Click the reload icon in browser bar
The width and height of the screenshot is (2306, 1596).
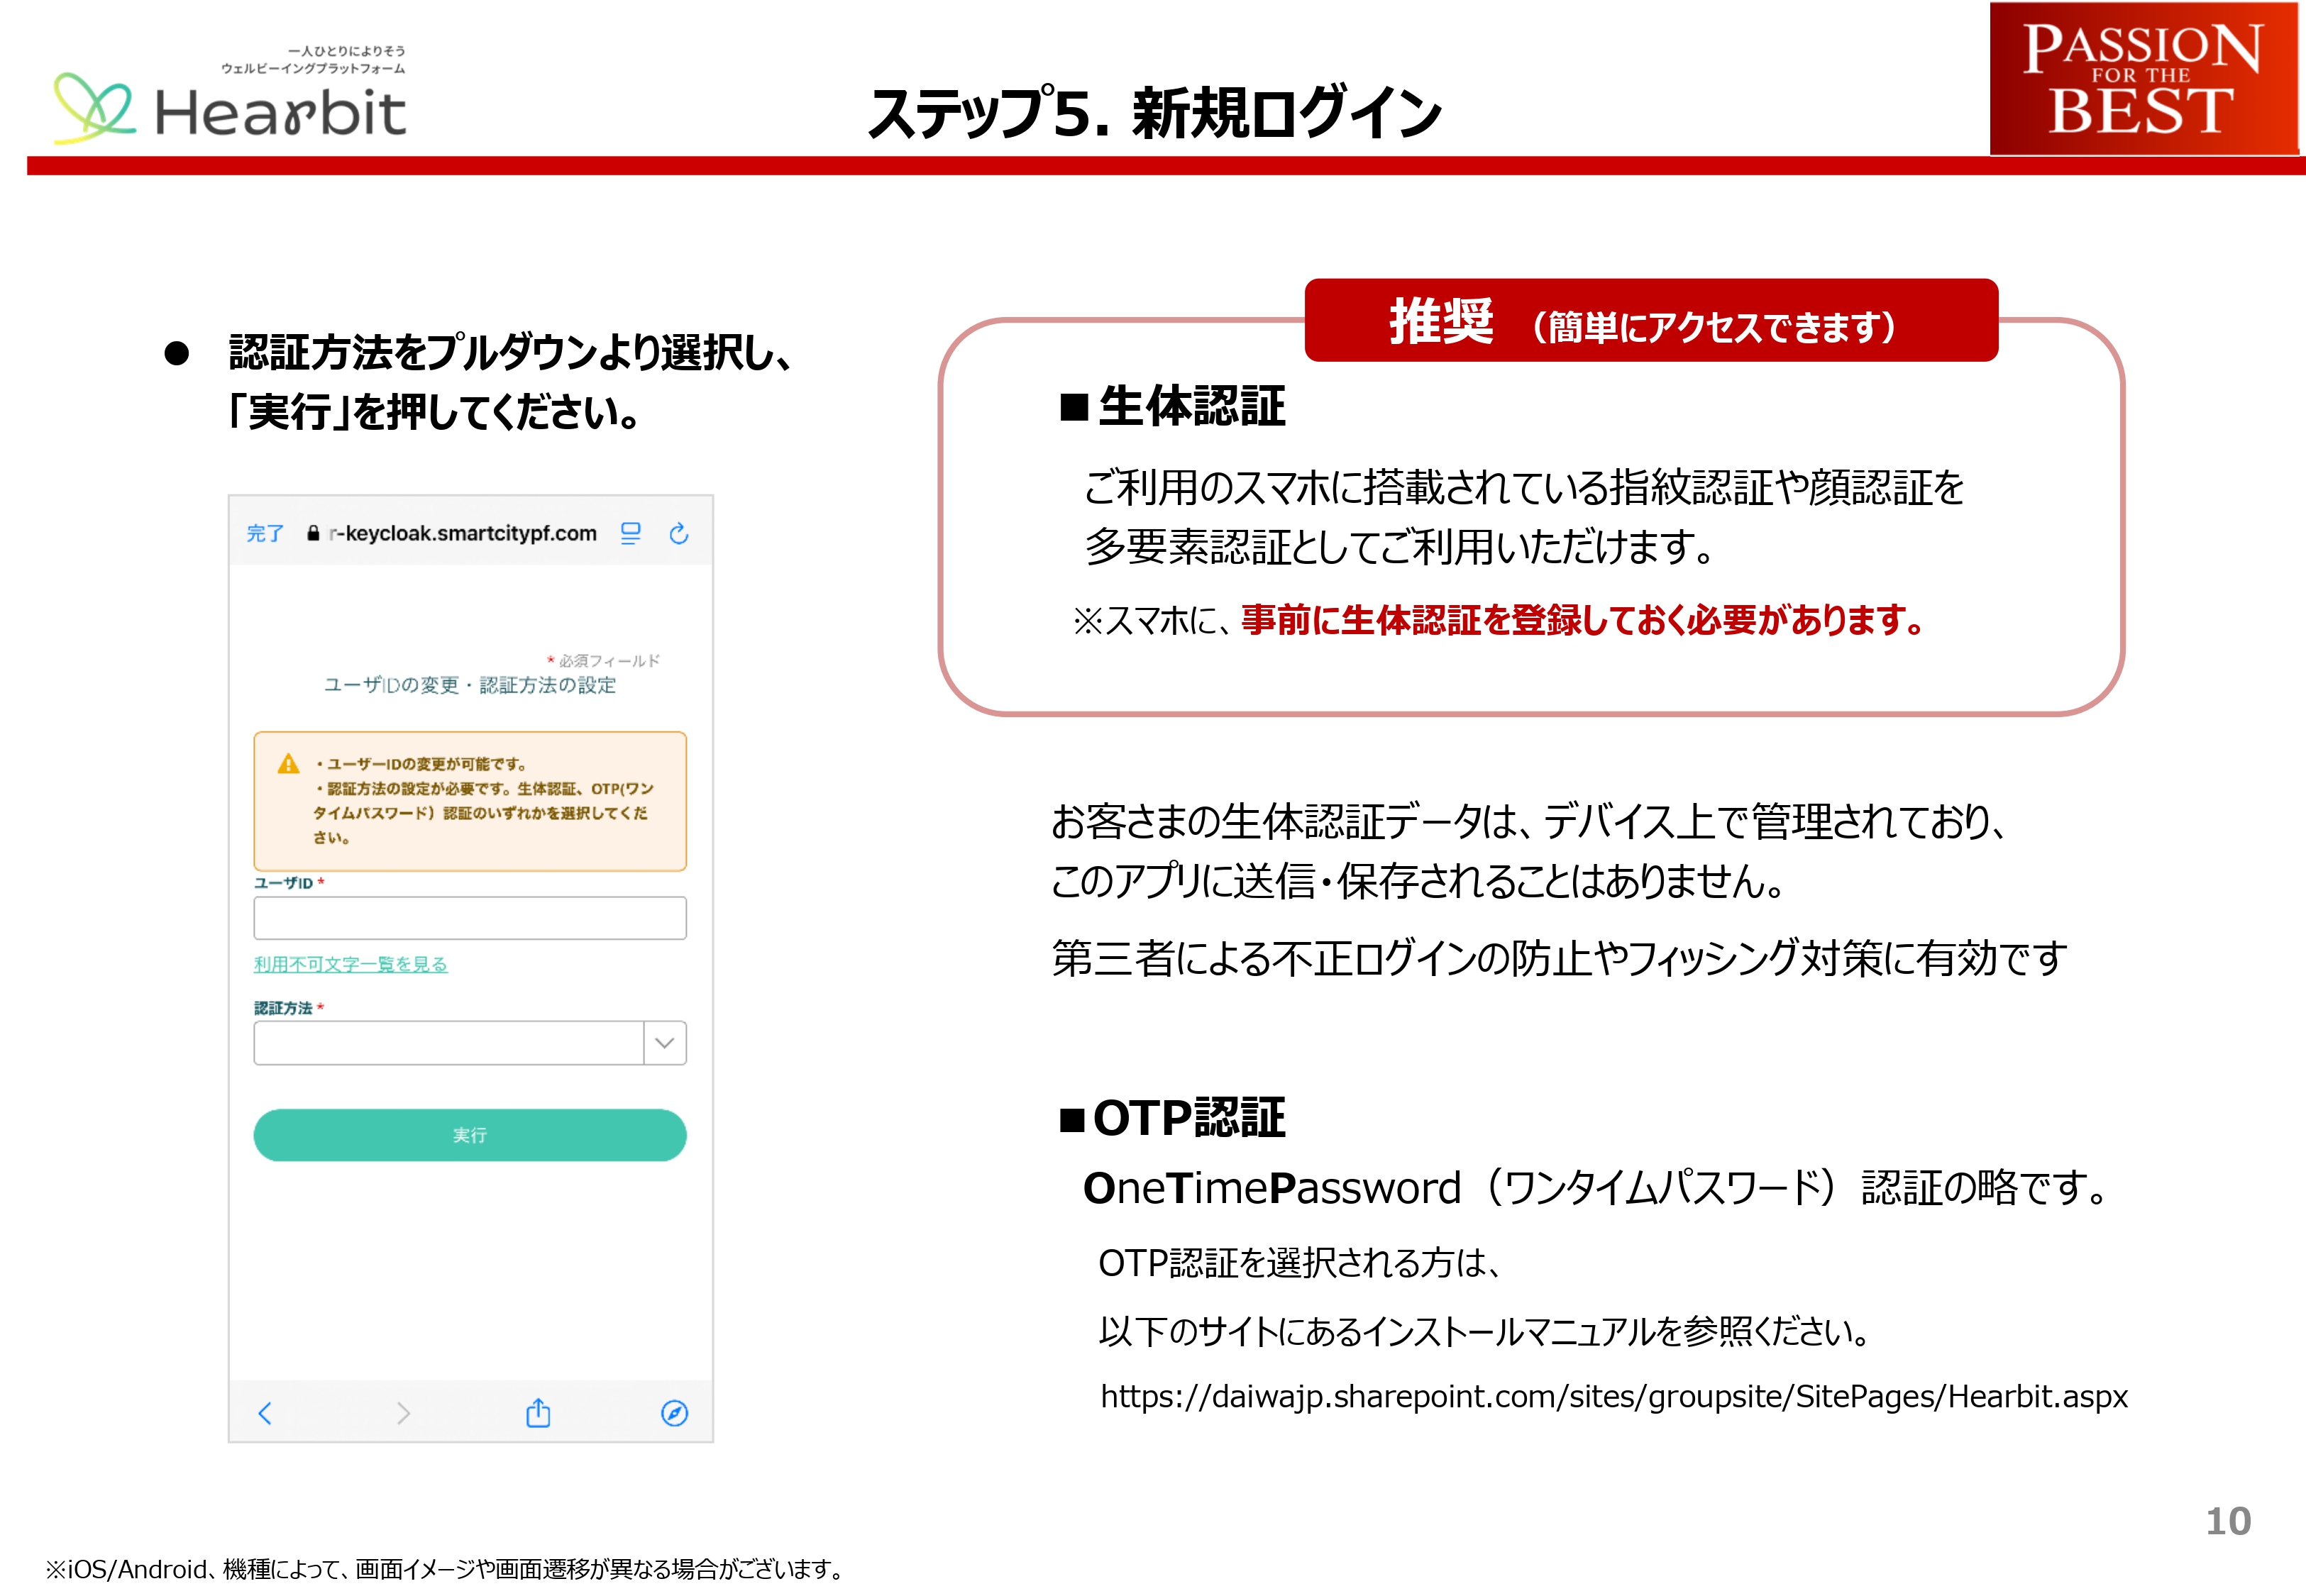(679, 533)
